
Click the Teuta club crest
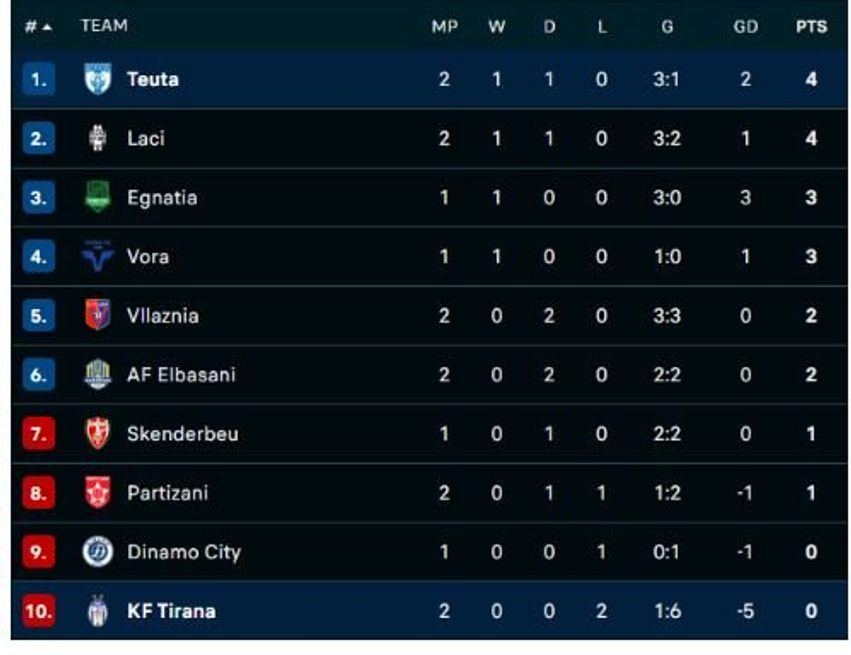(98, 79)
